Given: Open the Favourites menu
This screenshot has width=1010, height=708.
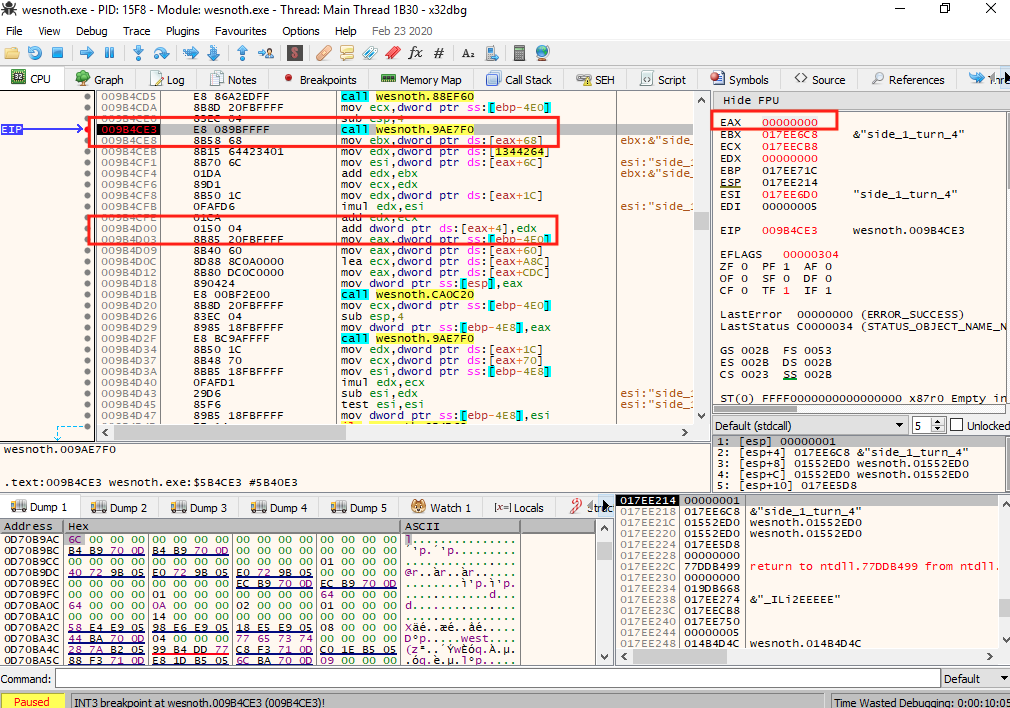Looking at the screenshot, I should 240,31.
